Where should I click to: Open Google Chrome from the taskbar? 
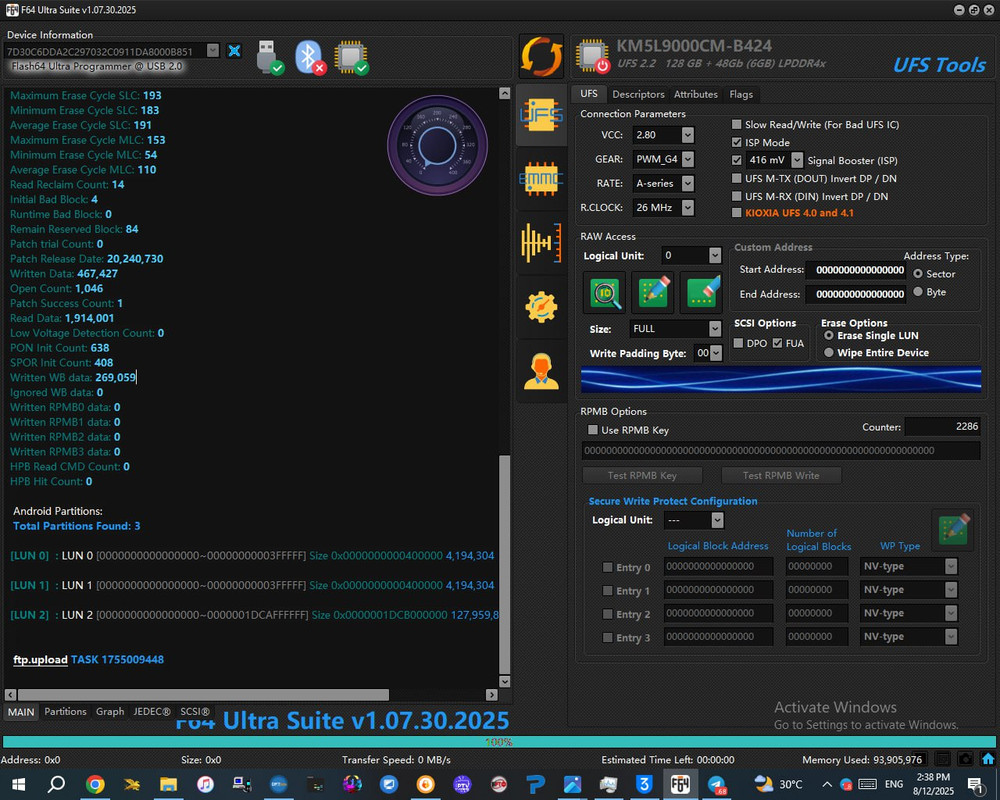[x=95, y=784]
